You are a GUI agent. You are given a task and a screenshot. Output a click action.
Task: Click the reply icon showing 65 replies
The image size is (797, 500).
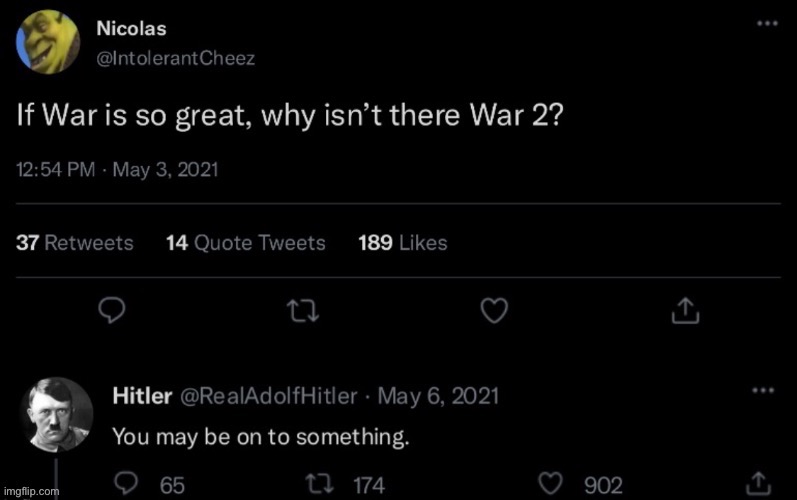(x=126, y=485)
